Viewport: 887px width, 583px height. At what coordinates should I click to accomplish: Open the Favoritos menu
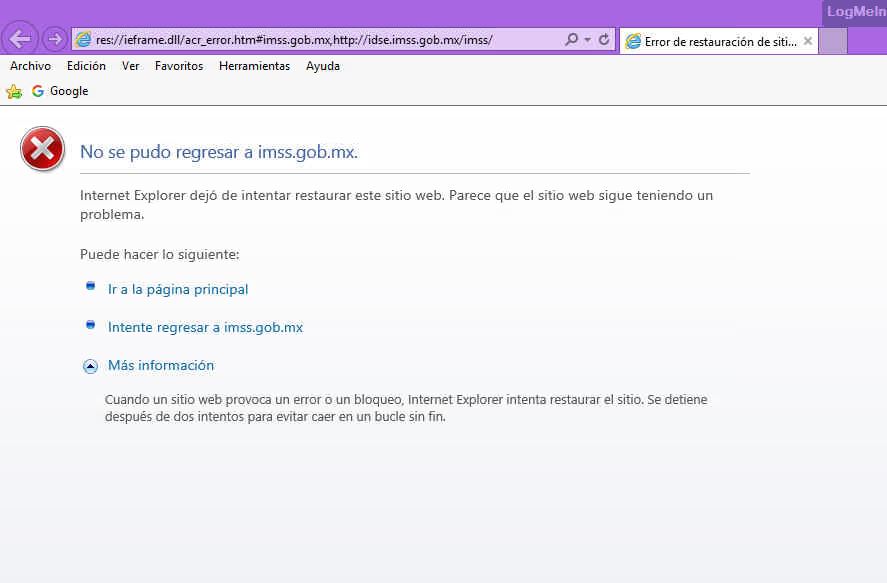(179, 66)
